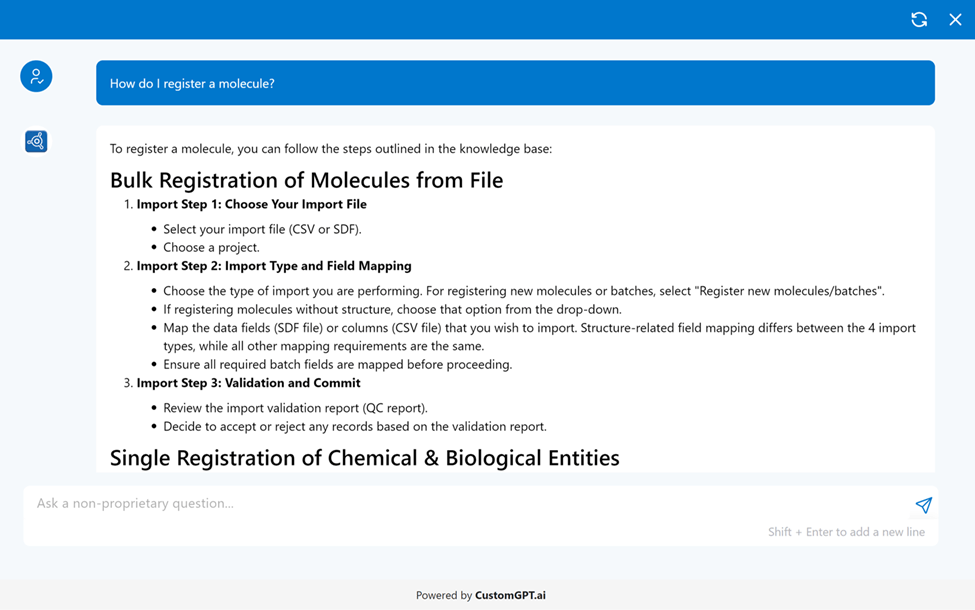The height and width of the screenshot is (610, 975).
Task: Click the chatbot avatar icon
Action: (x=36, y=142)
